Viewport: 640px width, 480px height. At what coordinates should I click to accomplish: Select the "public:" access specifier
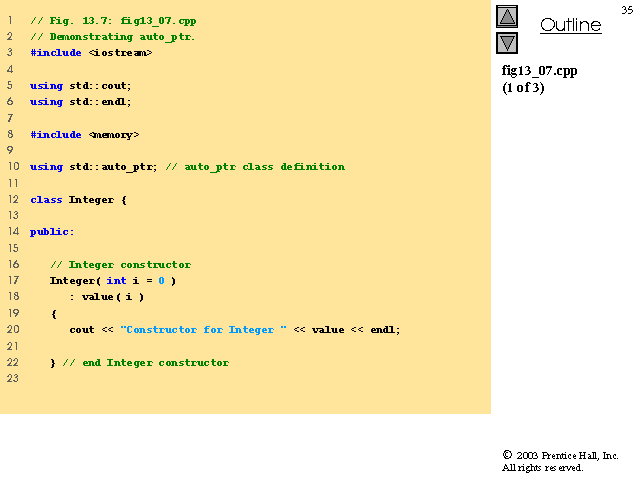coord(52,232)
